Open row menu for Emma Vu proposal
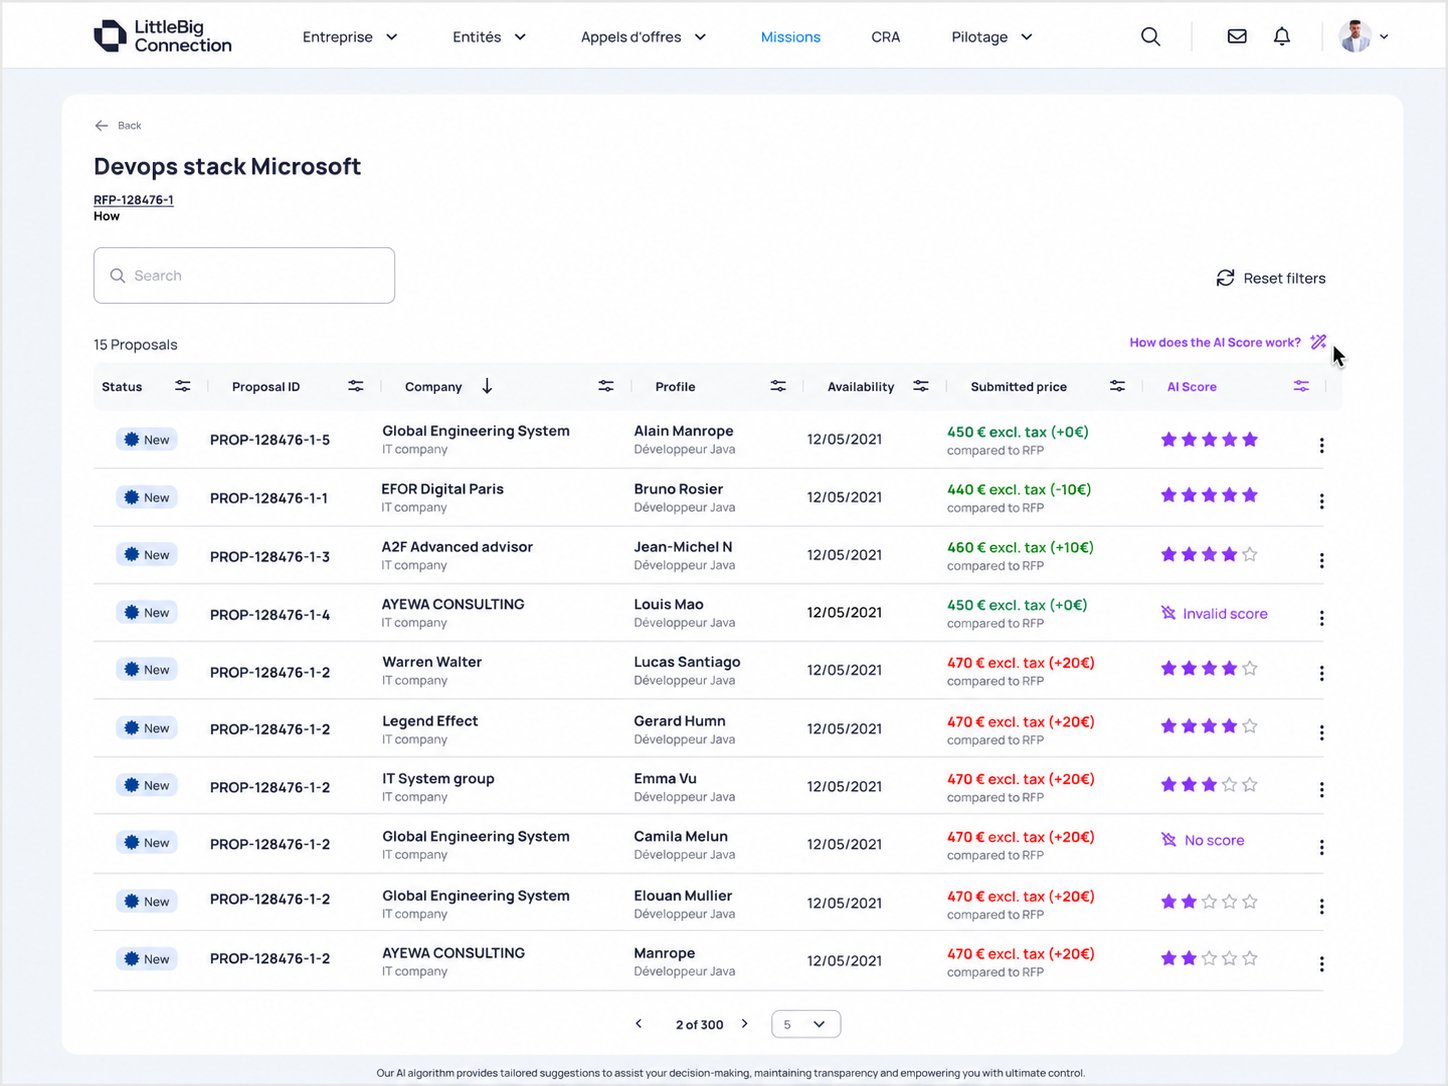The height and width of the screenshot is (1086, 1448). click(x=1322, y=790)
